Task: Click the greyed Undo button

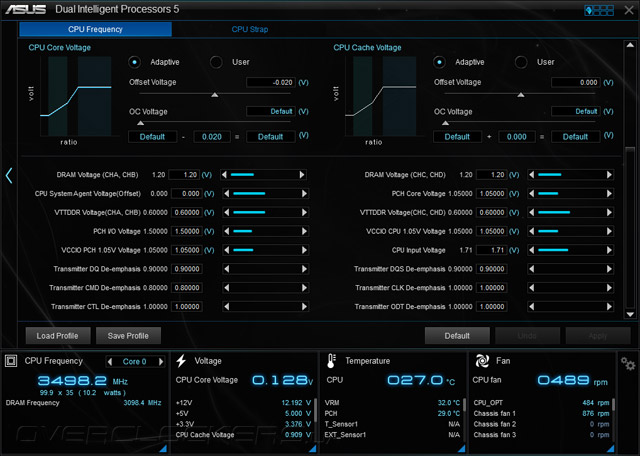Action: [x=527, y=336]
